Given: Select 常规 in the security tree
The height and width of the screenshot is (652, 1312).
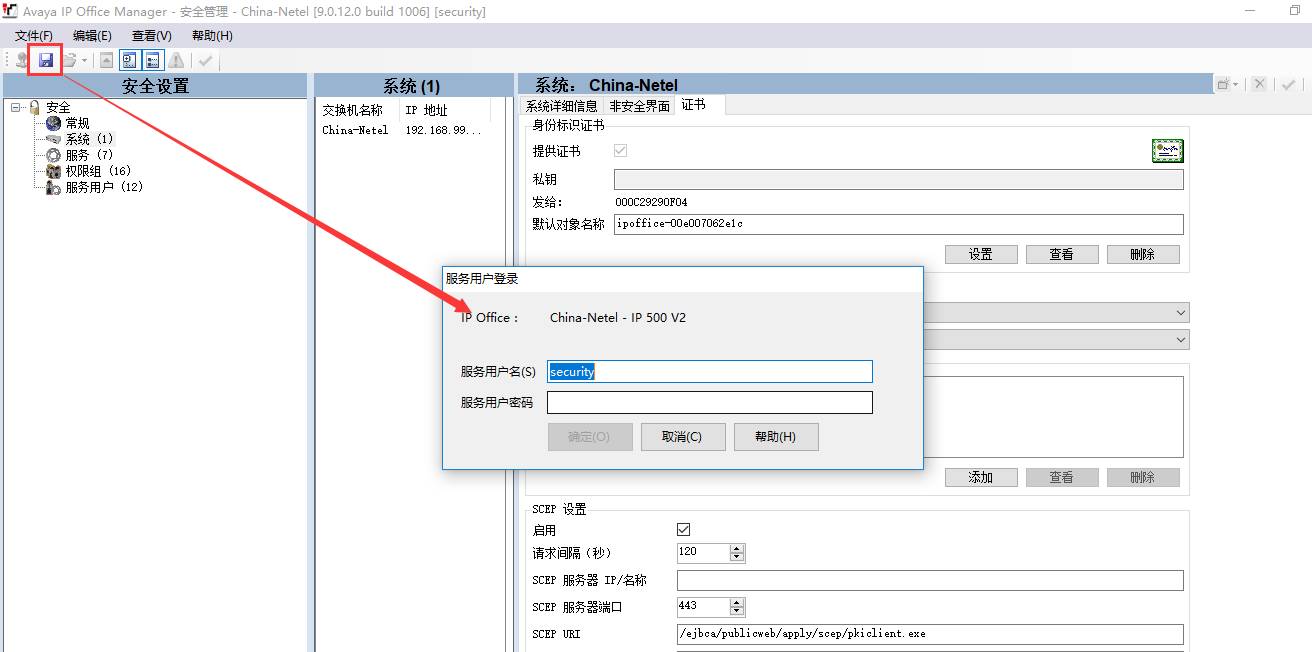Looking at the screenshot, I should click(x=77, y=123).
